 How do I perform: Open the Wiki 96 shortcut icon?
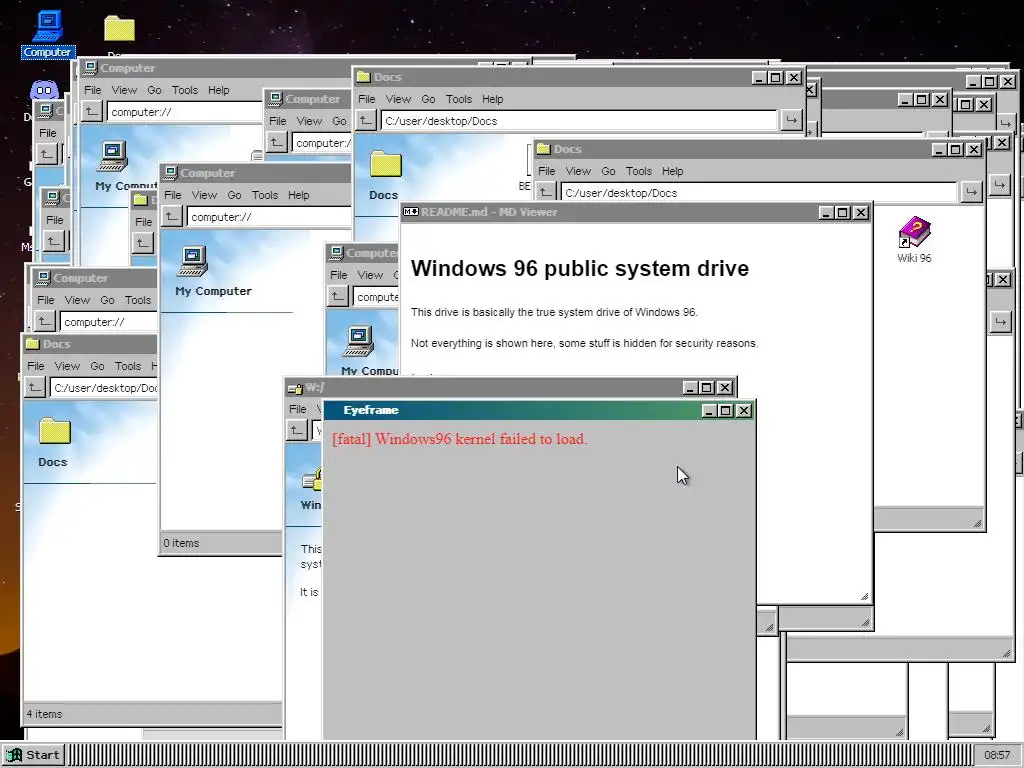click(914, 240)
